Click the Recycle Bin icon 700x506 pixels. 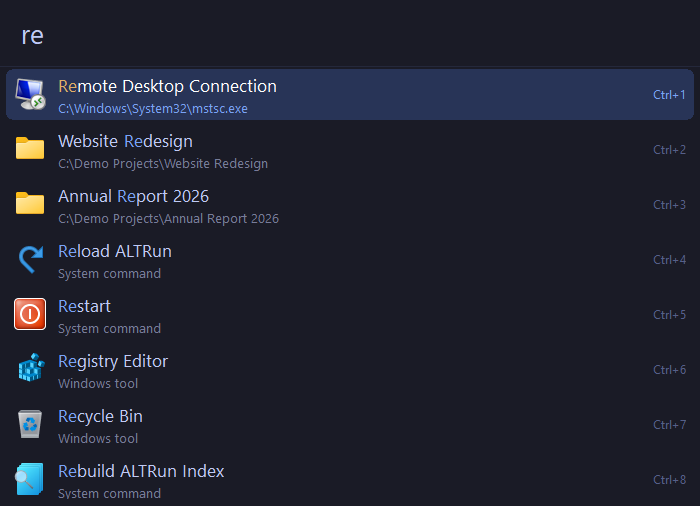point(30,424)
